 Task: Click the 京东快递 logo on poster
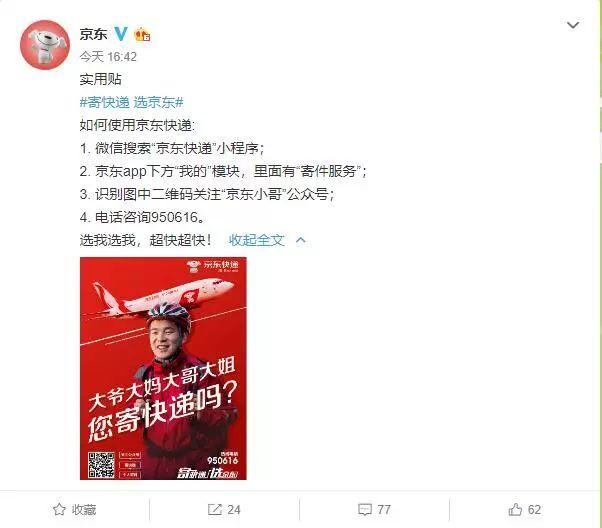(x=213, y=266)
